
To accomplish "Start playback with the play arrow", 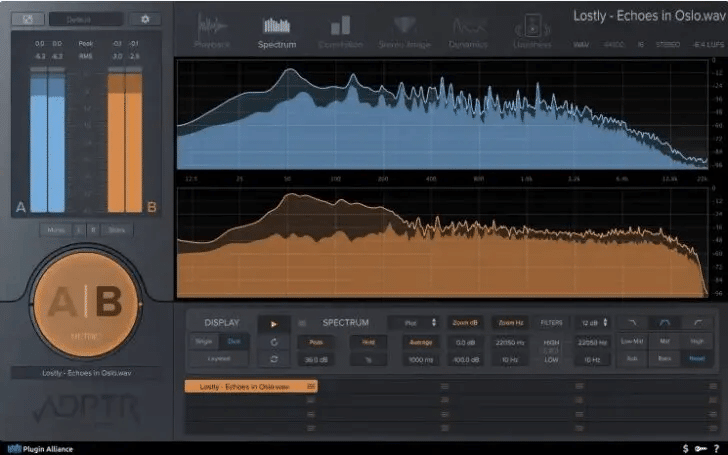I will [x=274, y=324].
